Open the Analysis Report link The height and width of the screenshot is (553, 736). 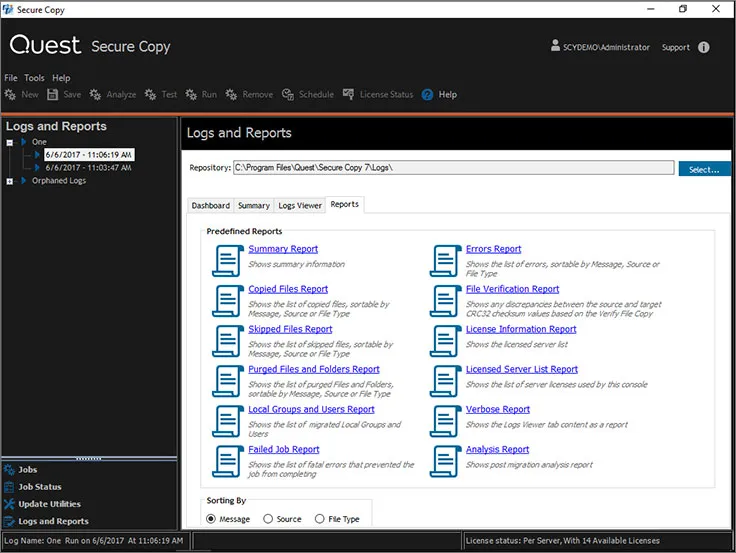[497, 449]
